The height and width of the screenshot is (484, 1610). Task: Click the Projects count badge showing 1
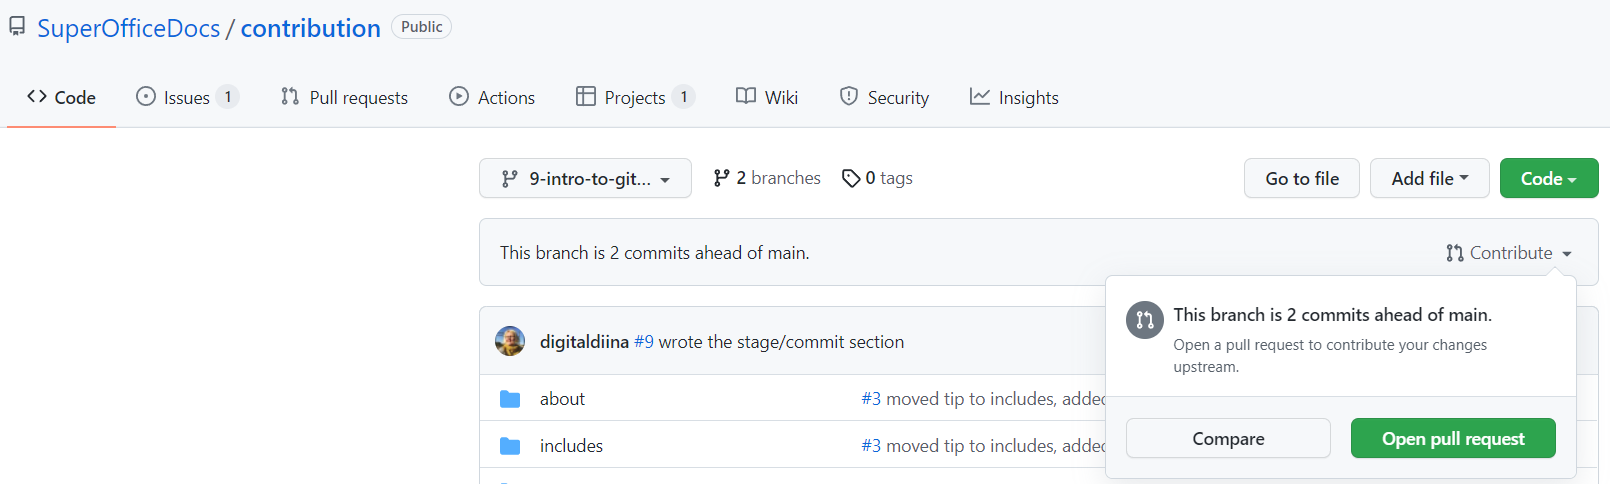click(684, 97)
